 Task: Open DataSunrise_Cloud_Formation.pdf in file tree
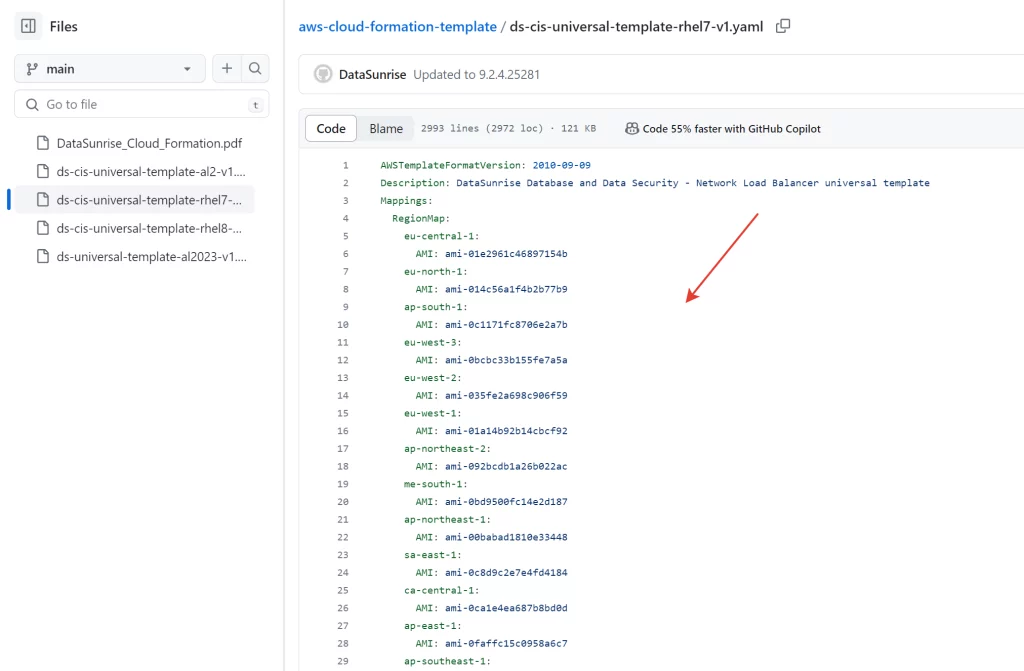coord(148,143)
